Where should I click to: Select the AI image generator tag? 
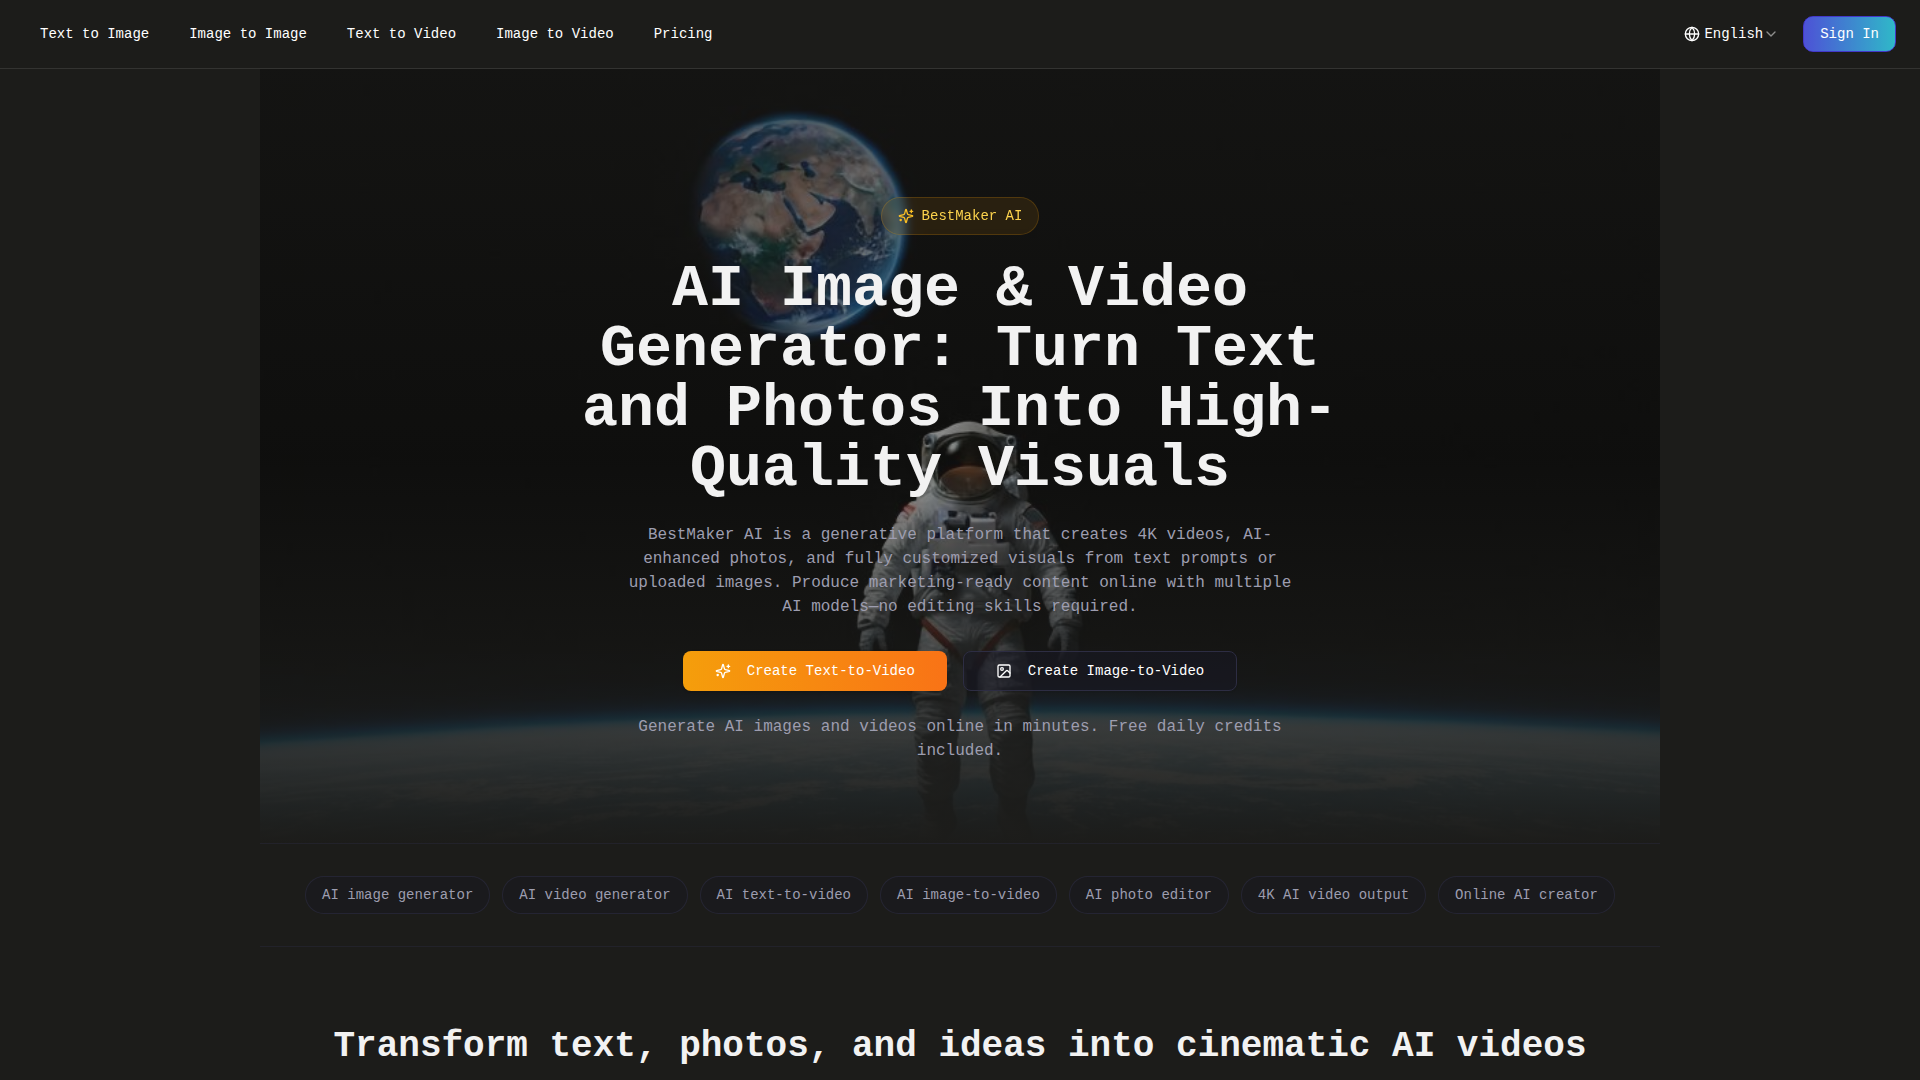397,895
